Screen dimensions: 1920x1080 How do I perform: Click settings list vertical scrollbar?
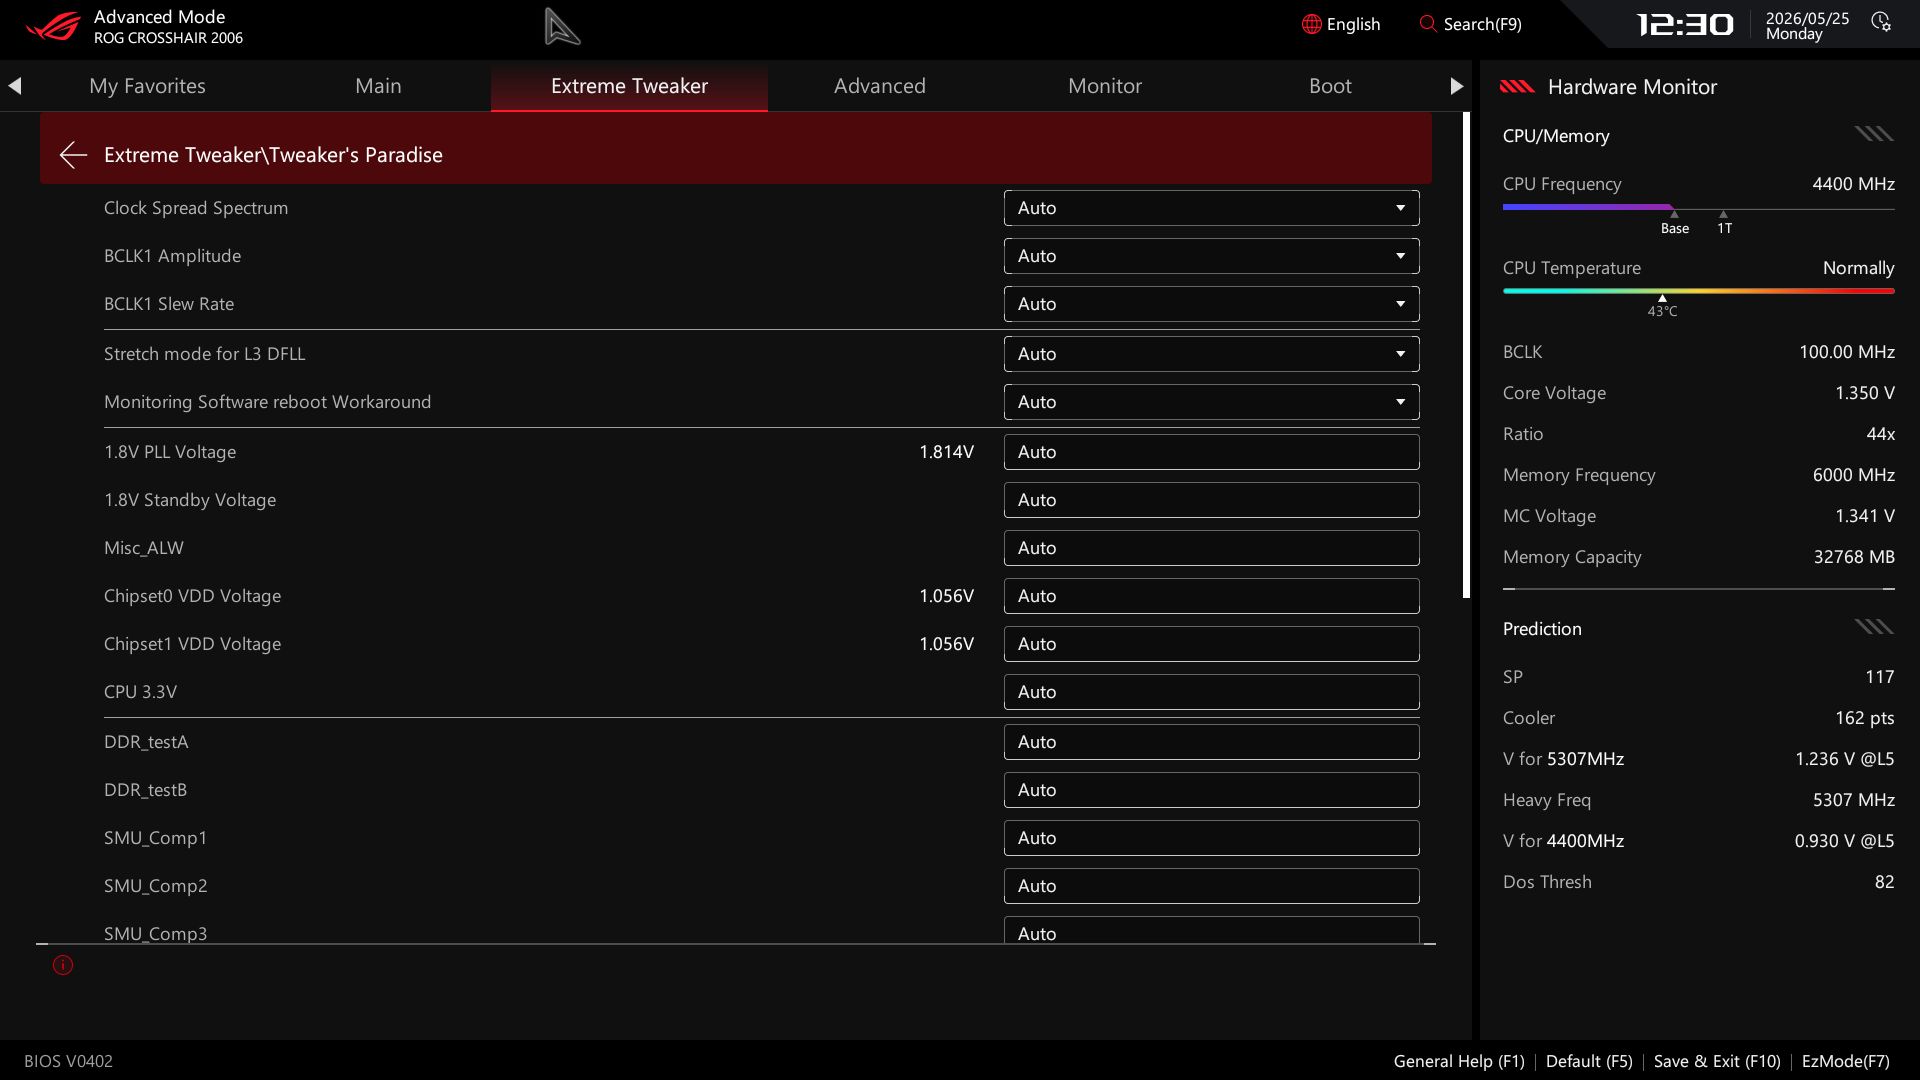(x=1466, y=355)
